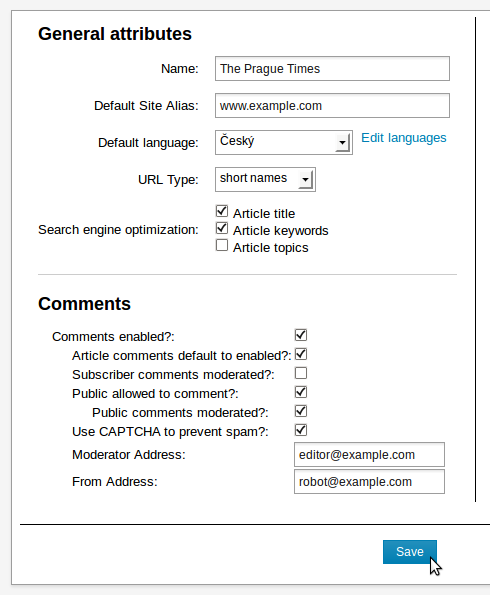Click the From Address email field
The image size is (490, 595).
[369, 482]
